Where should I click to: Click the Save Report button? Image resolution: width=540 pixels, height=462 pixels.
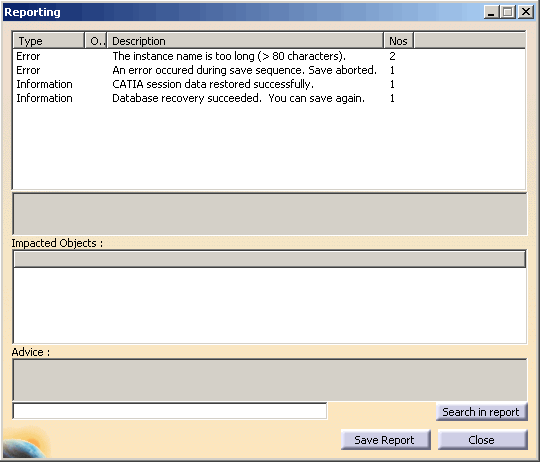(x=385, y=440)
